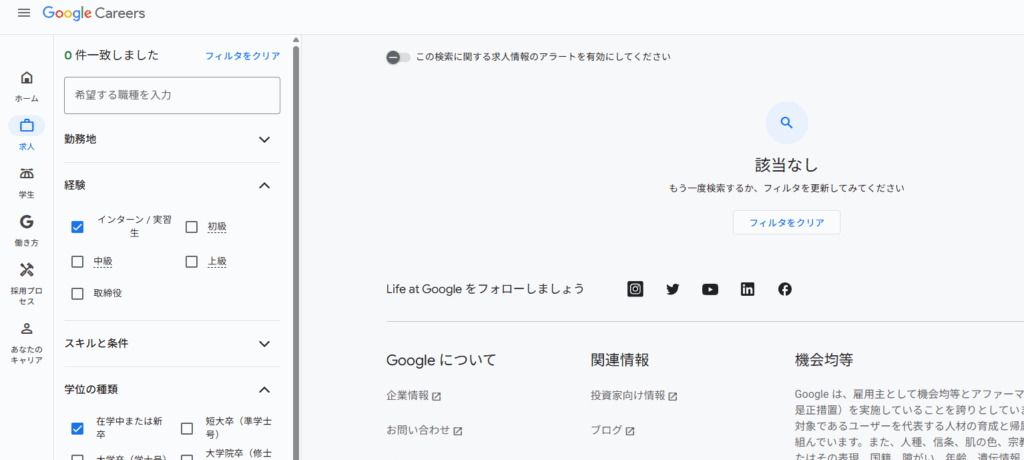Click フィルタをクリア link in filter panel
Image resolution: width=1024 pixels, height=460 pixels.
click(x=242, y=56)
